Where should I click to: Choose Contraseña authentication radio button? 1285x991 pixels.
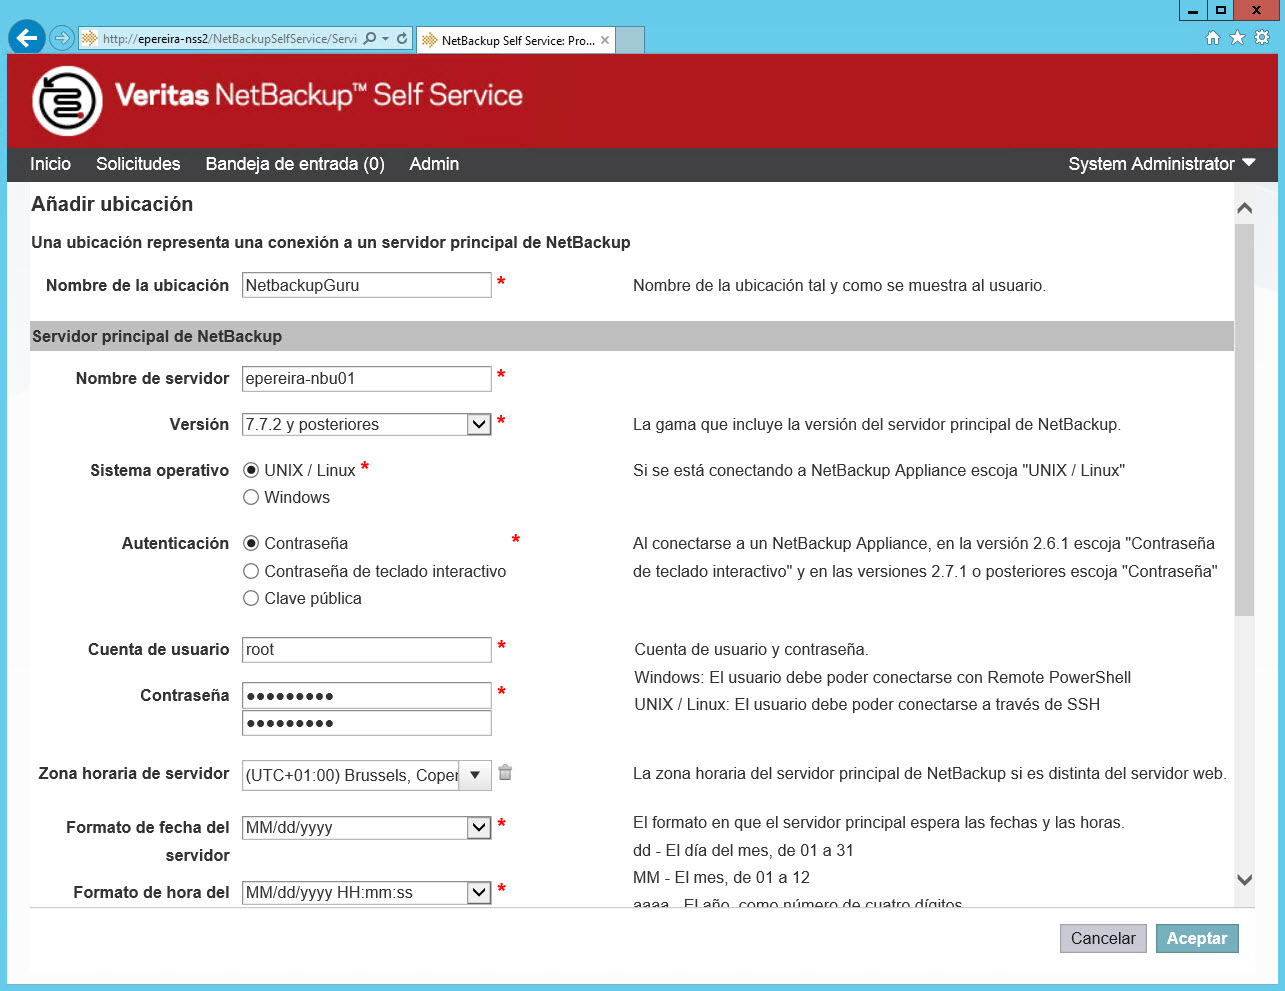pos(251,543)
